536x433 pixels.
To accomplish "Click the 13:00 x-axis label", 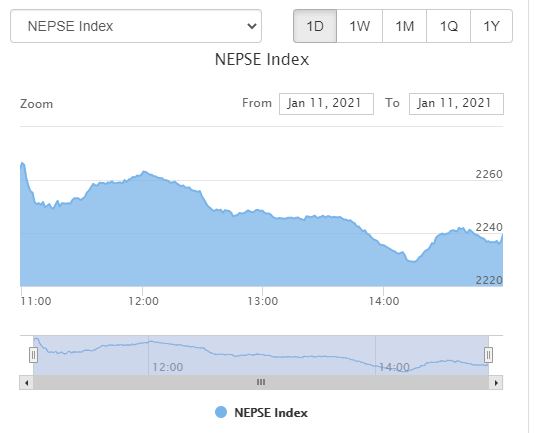I will pos(263,301).
